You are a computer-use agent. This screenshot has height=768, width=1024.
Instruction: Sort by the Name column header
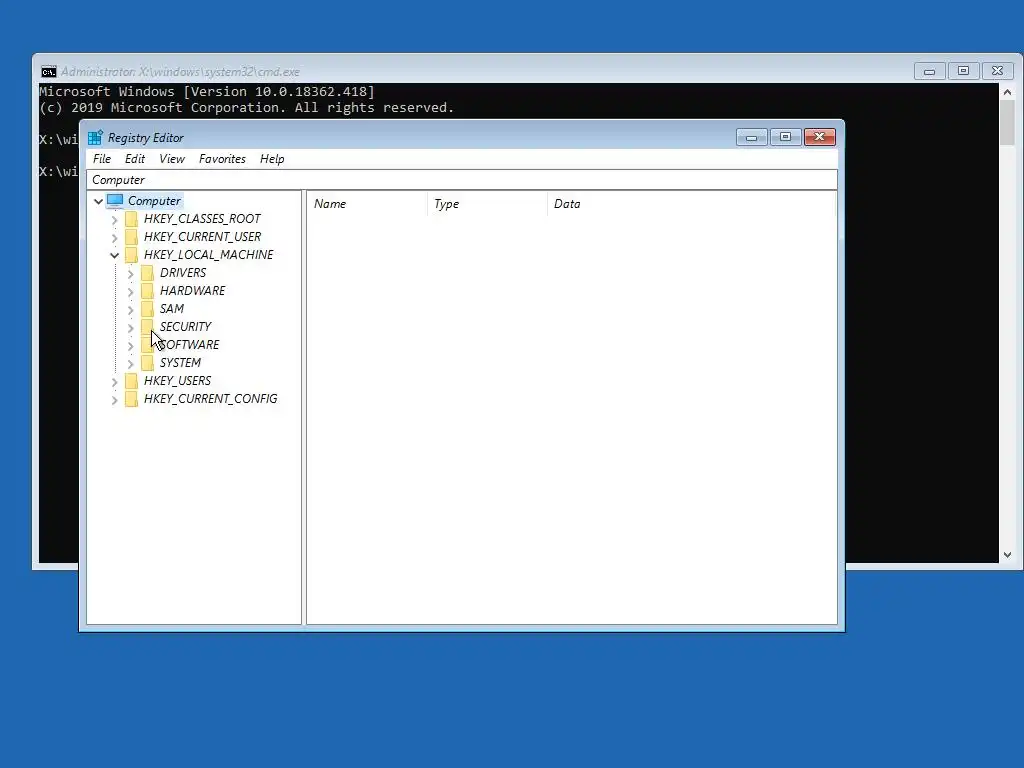(x=367, y=204)
